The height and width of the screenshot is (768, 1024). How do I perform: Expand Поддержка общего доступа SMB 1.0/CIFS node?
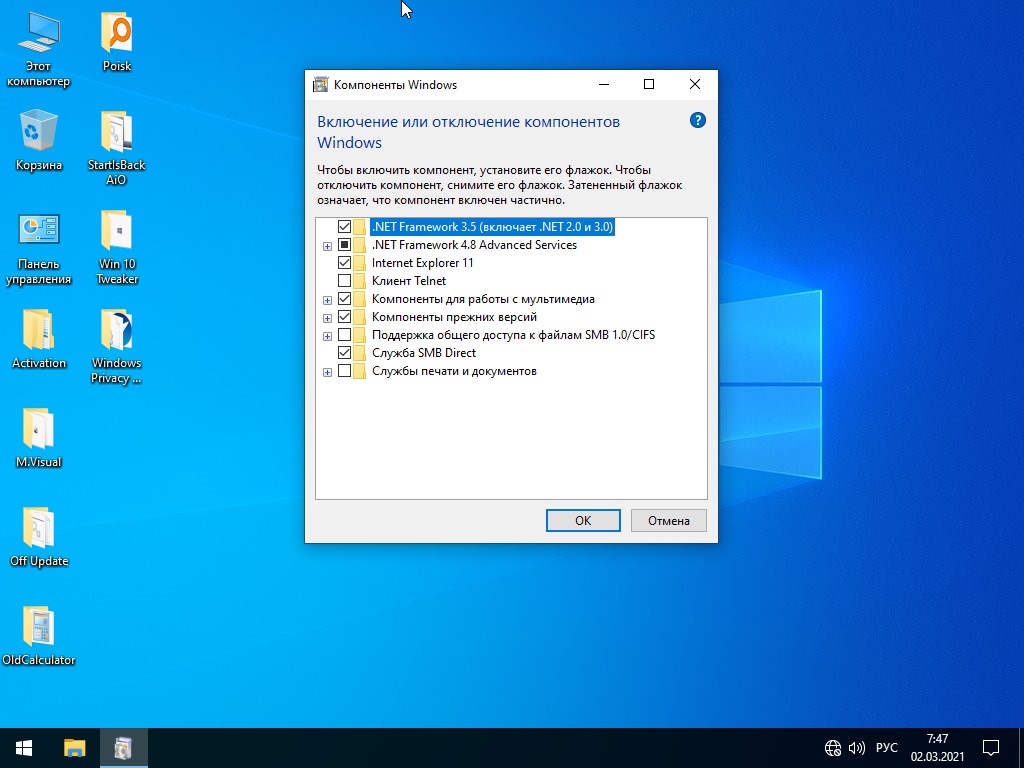(x=327, y=336)
